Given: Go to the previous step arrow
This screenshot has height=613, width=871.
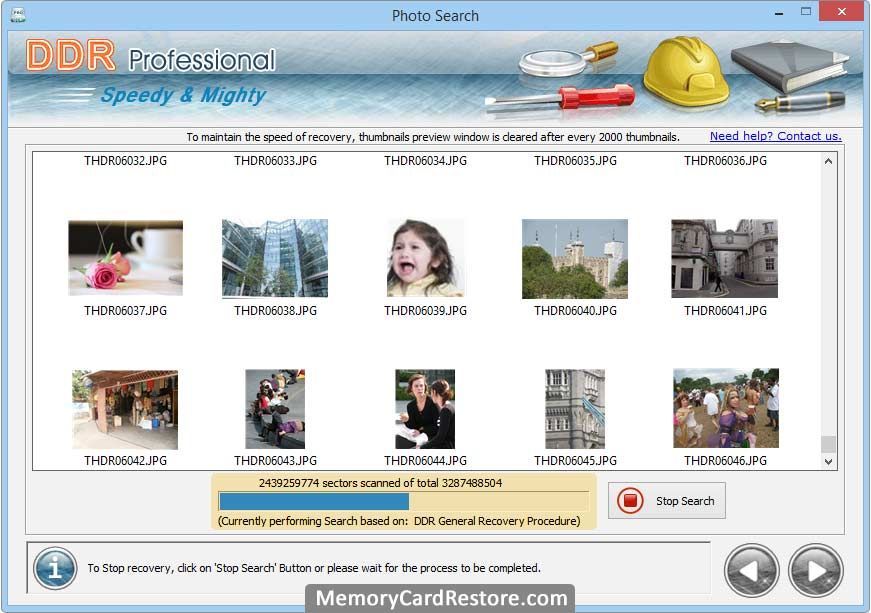Looking at the screenshot, I should pyautogui.click(x=751, y=570).
